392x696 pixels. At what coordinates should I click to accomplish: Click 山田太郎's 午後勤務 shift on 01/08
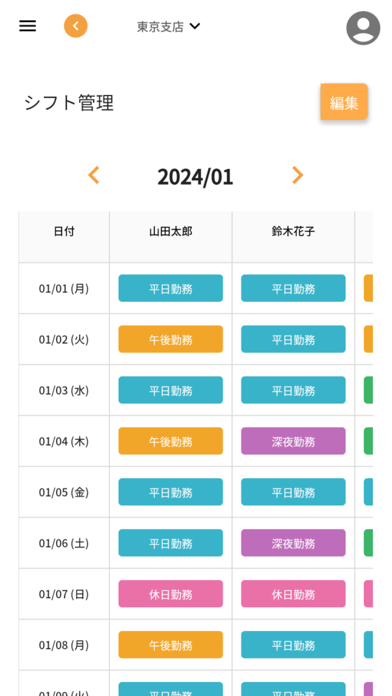click(170, 645)
